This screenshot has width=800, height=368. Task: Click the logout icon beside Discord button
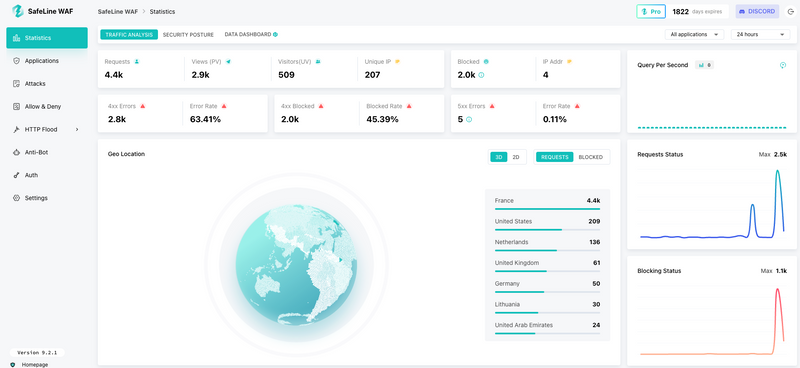pos(790,11)
